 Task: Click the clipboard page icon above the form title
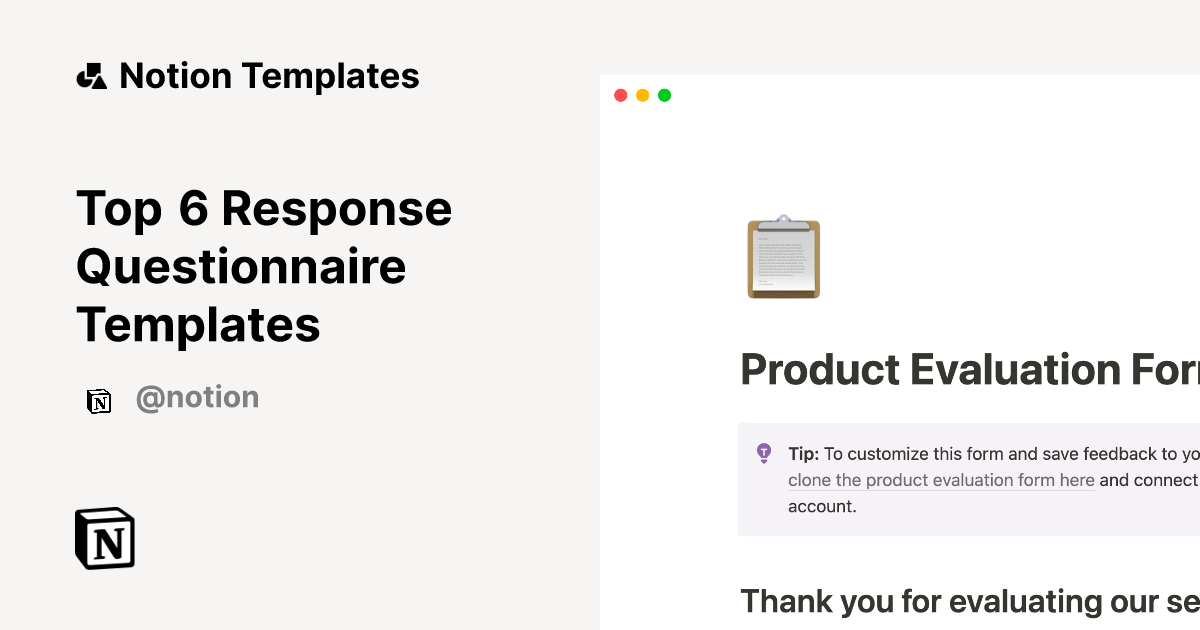tap(783, 258)
